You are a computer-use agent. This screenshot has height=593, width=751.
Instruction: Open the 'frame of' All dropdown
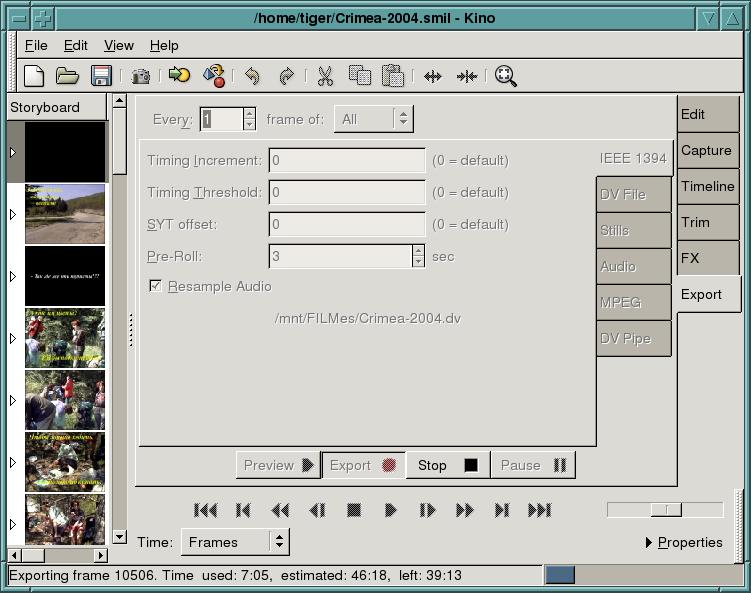(x=372, y=119)
